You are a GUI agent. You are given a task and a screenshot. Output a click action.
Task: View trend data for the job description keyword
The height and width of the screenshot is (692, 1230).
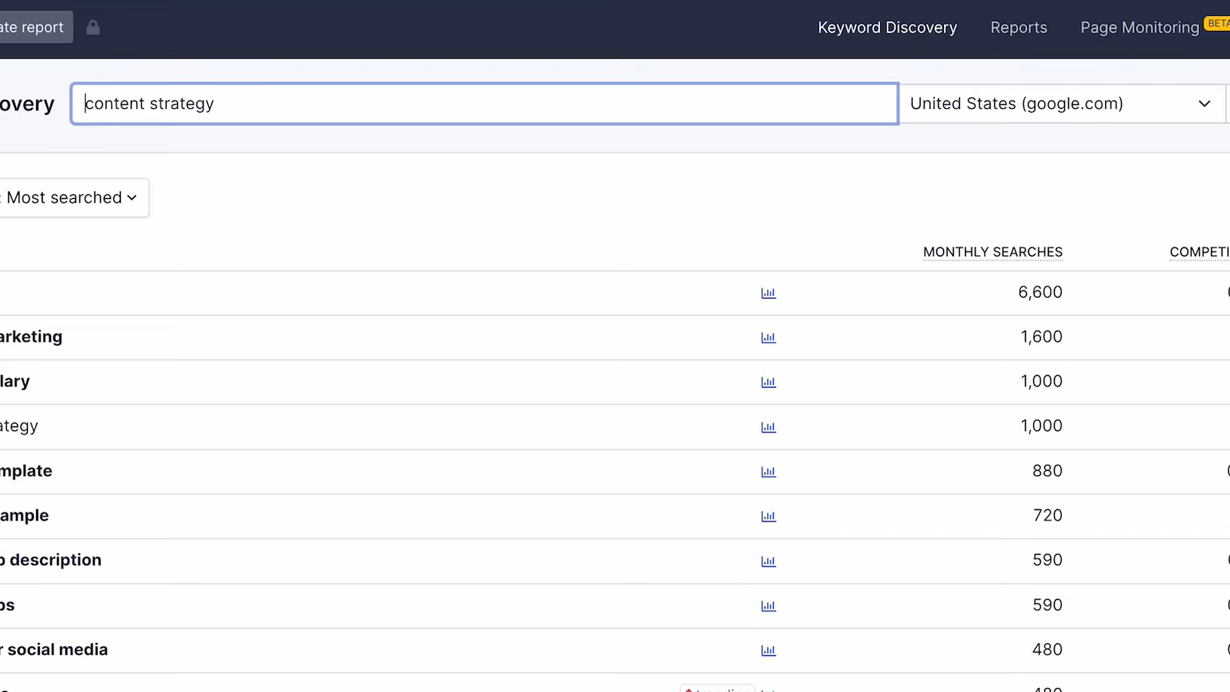768,561
